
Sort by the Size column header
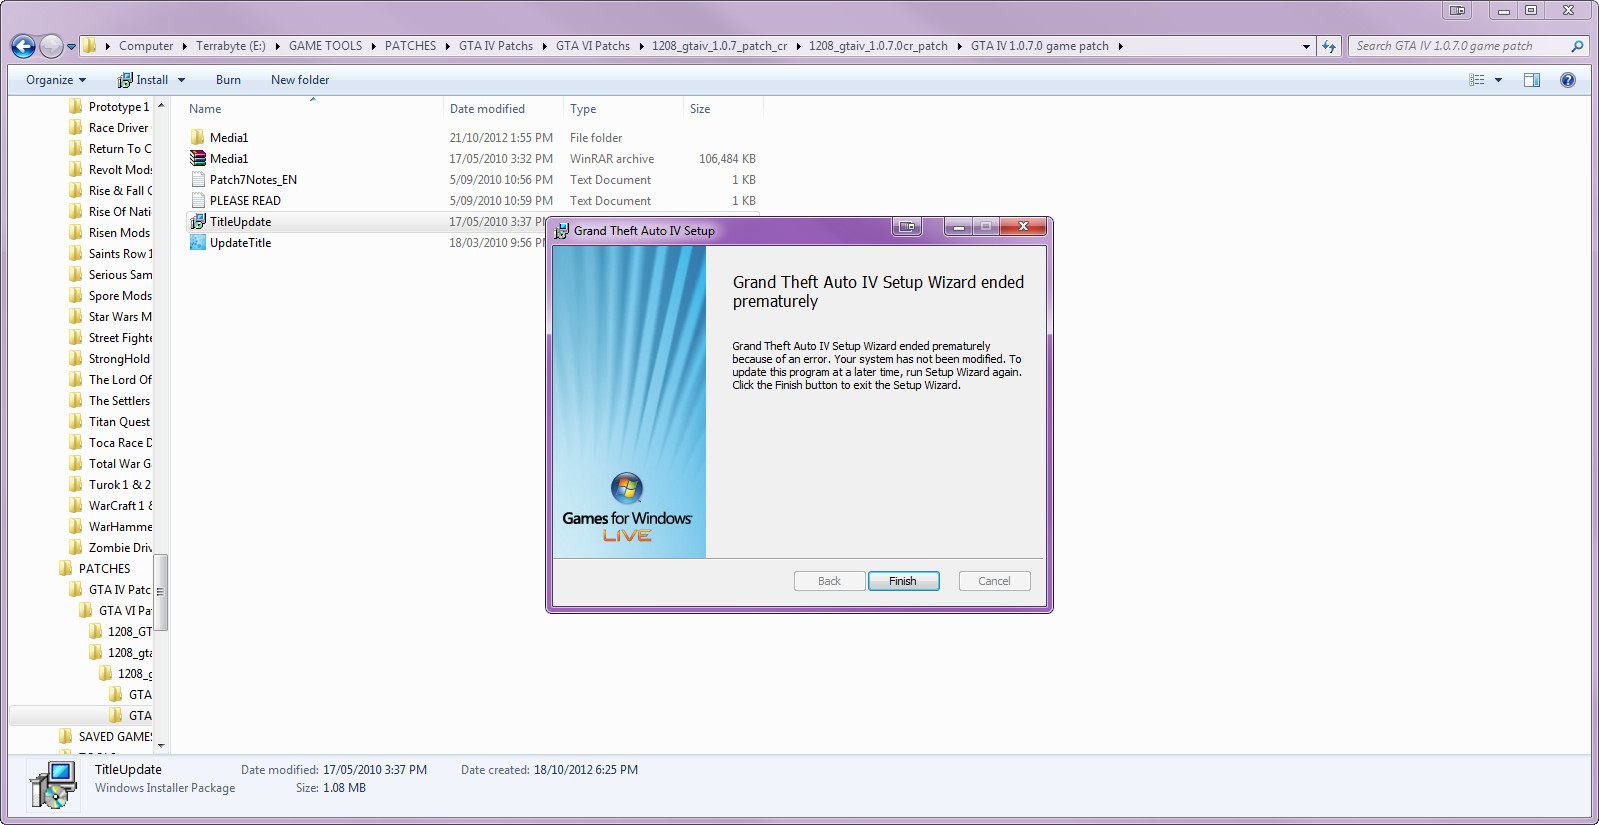(x=700, y=109)
